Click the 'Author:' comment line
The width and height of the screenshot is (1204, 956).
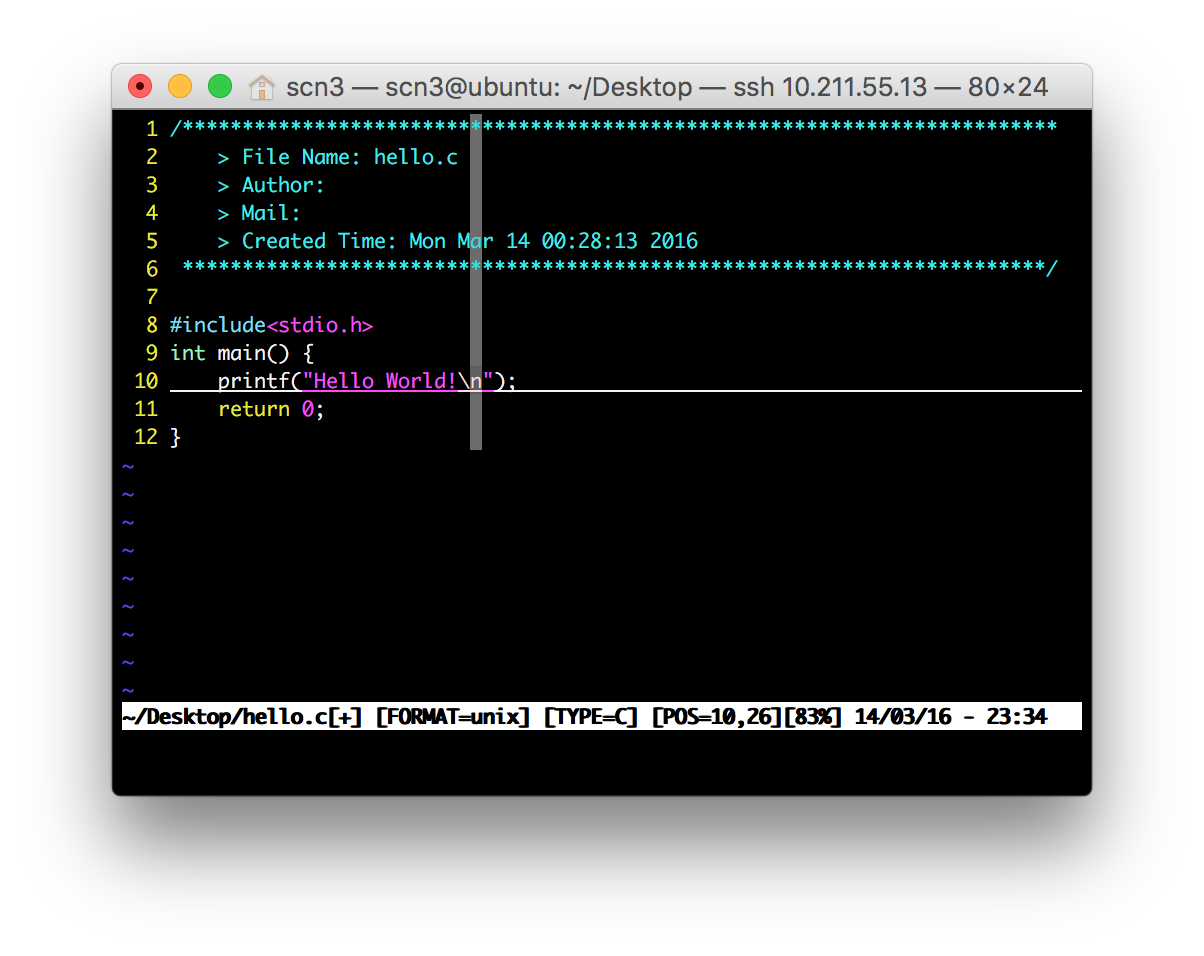[x=272, y=185]
